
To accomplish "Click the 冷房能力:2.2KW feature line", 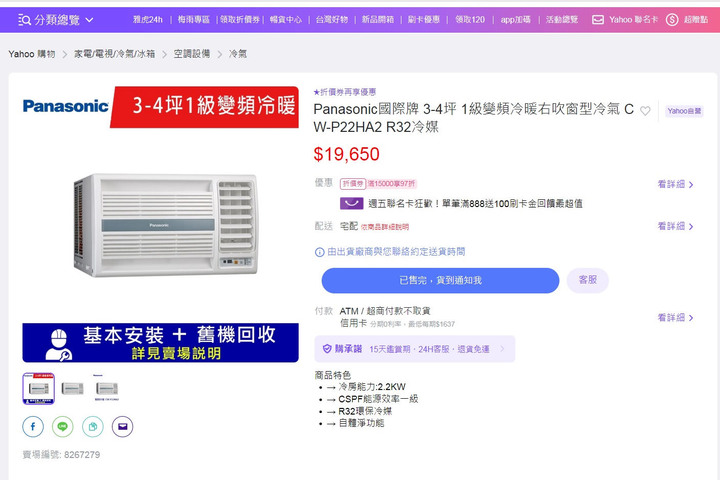I will coord(372,387).
